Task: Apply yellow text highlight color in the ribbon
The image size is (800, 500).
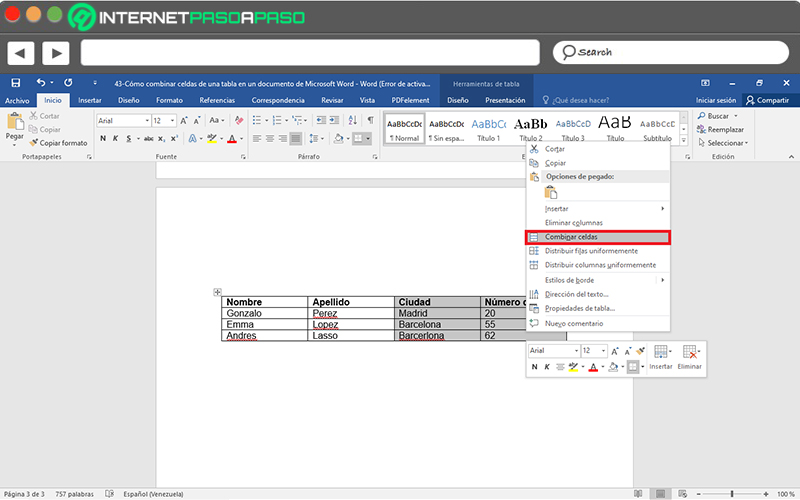Action: [x=212, y=138]
